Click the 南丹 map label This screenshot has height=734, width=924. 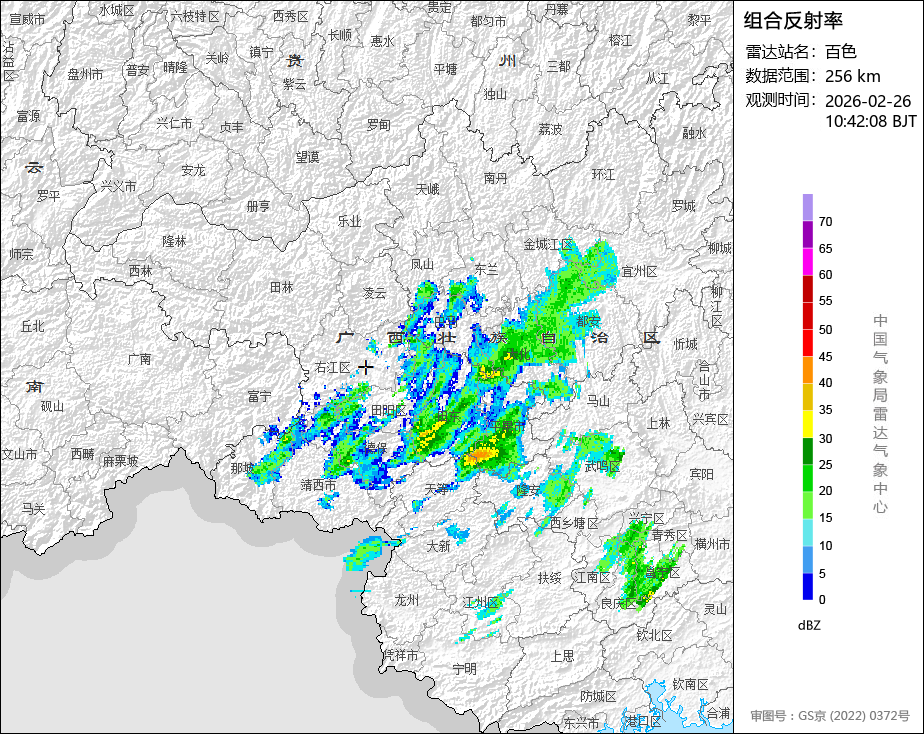pyautogui.click(x=495, y=178)
